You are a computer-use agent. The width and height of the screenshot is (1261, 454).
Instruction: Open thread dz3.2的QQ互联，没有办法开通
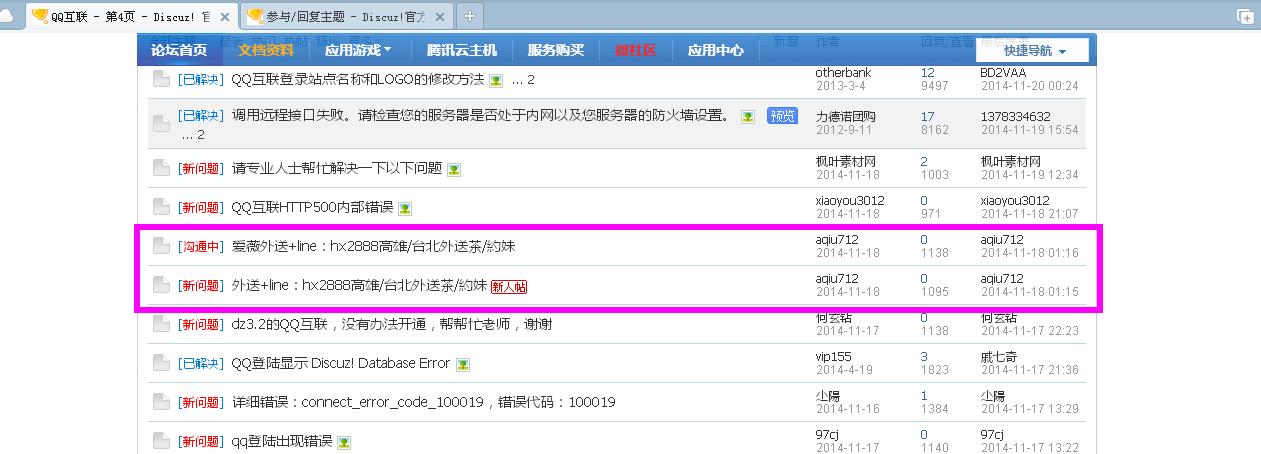[x=392, y=324]
